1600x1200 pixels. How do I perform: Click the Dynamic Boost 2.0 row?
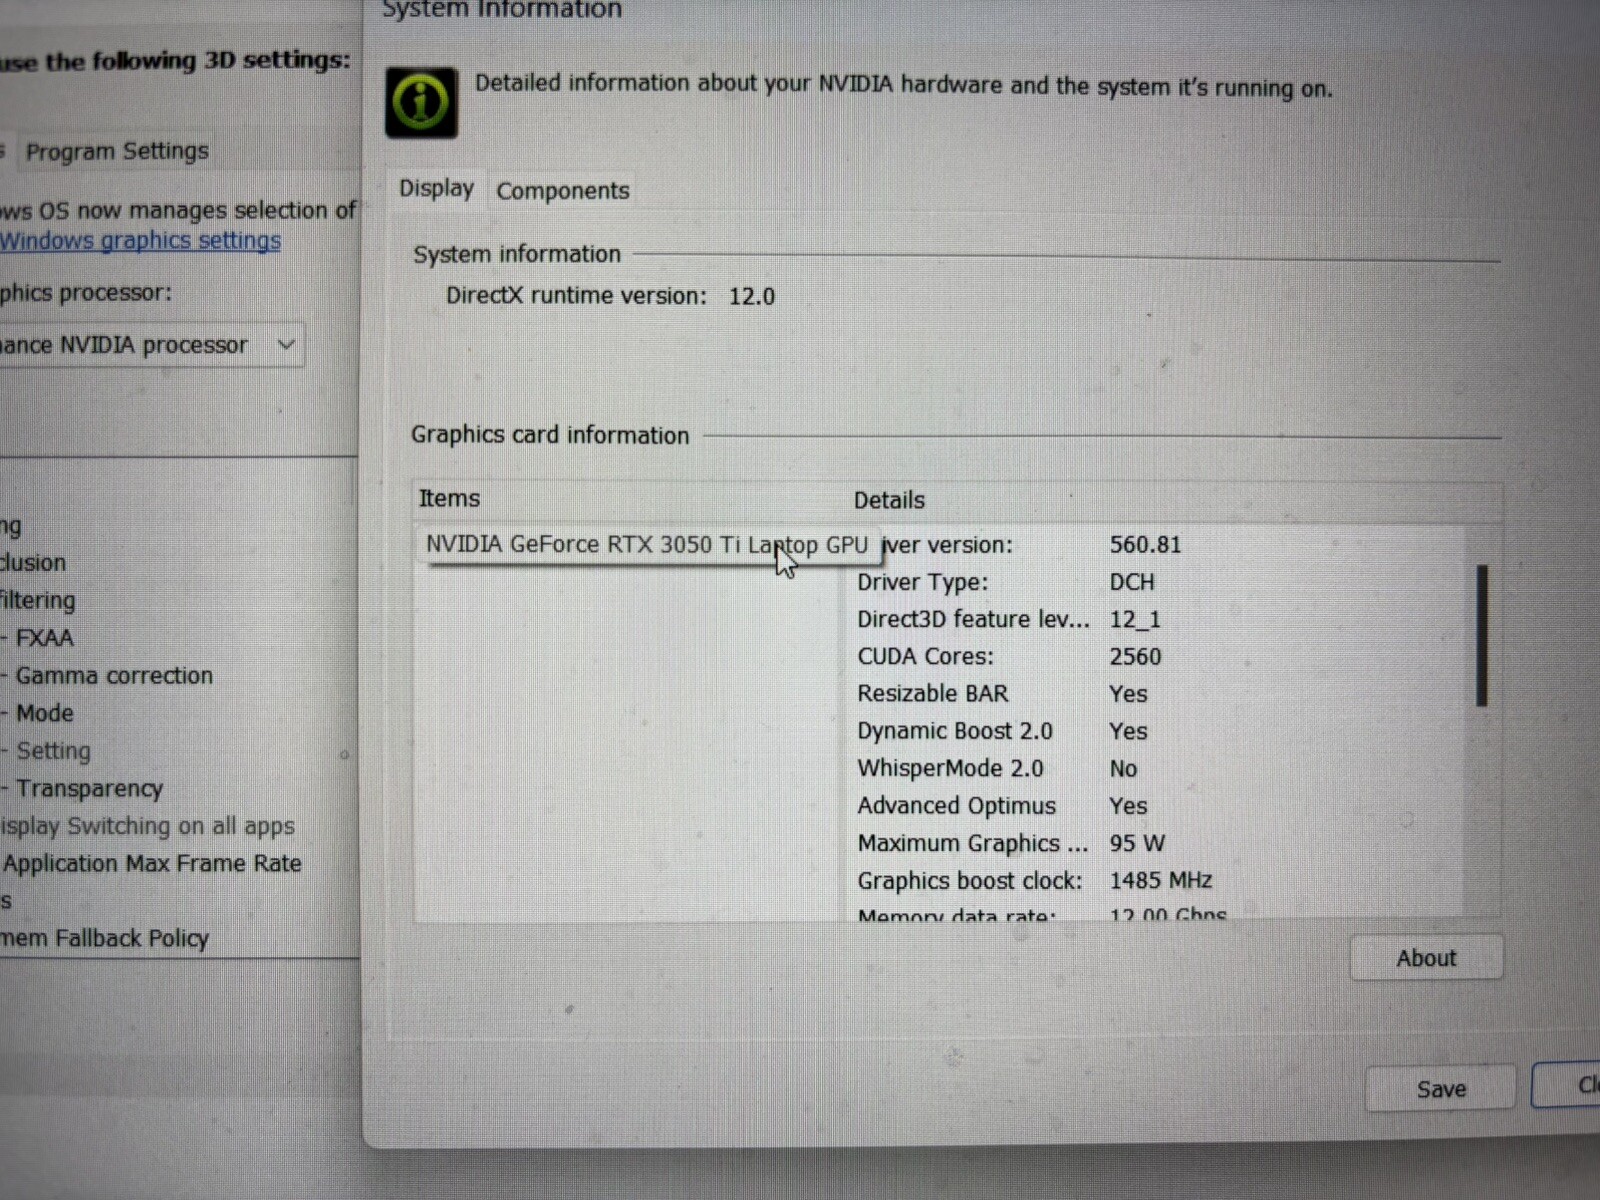1002,731
